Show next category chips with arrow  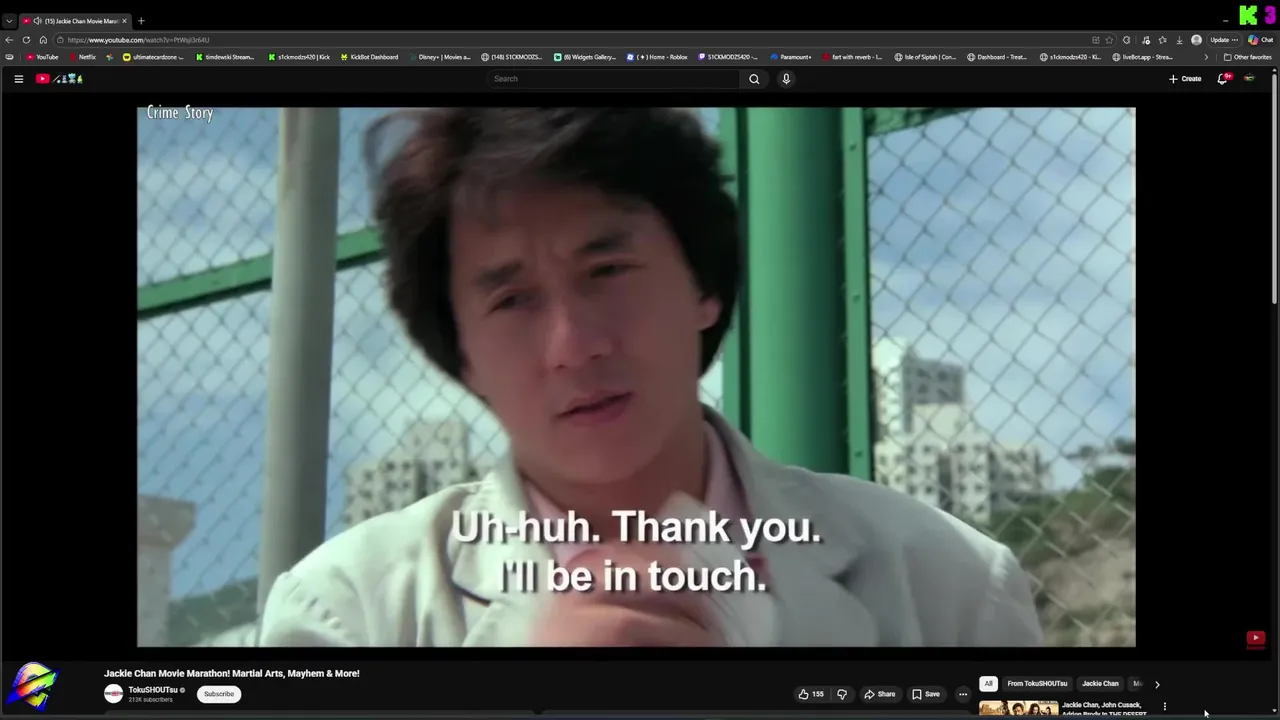[x=1157, y=684]
